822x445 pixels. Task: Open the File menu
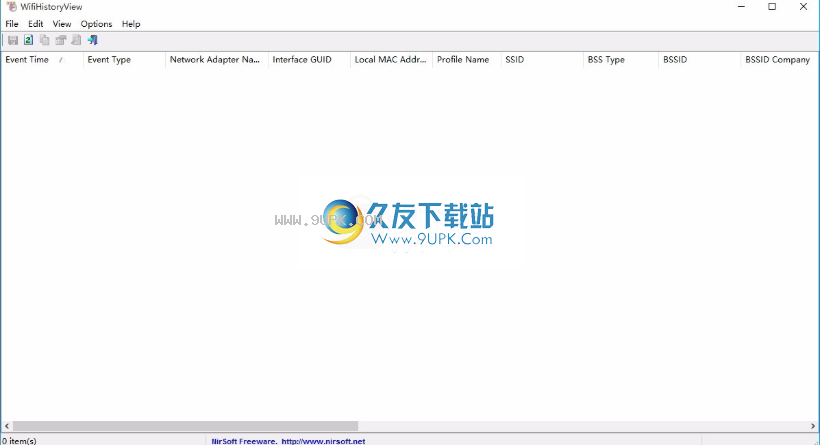[12, 24]
